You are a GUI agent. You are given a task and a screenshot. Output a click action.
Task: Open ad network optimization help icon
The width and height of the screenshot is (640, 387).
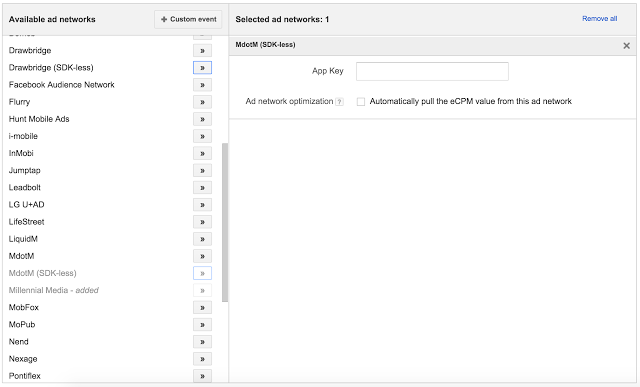click(339, 102)
